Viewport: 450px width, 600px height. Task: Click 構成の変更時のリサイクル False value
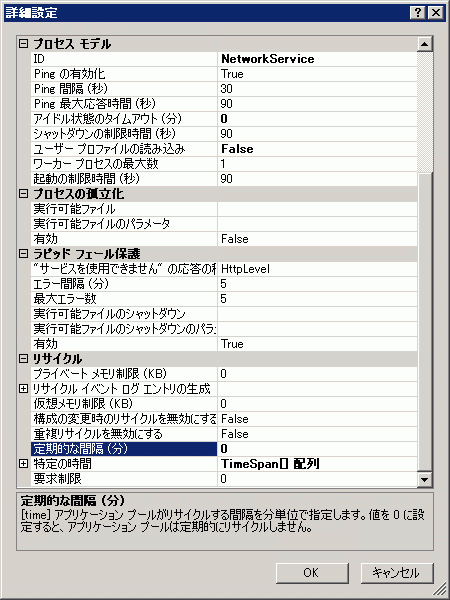(318, 419)
